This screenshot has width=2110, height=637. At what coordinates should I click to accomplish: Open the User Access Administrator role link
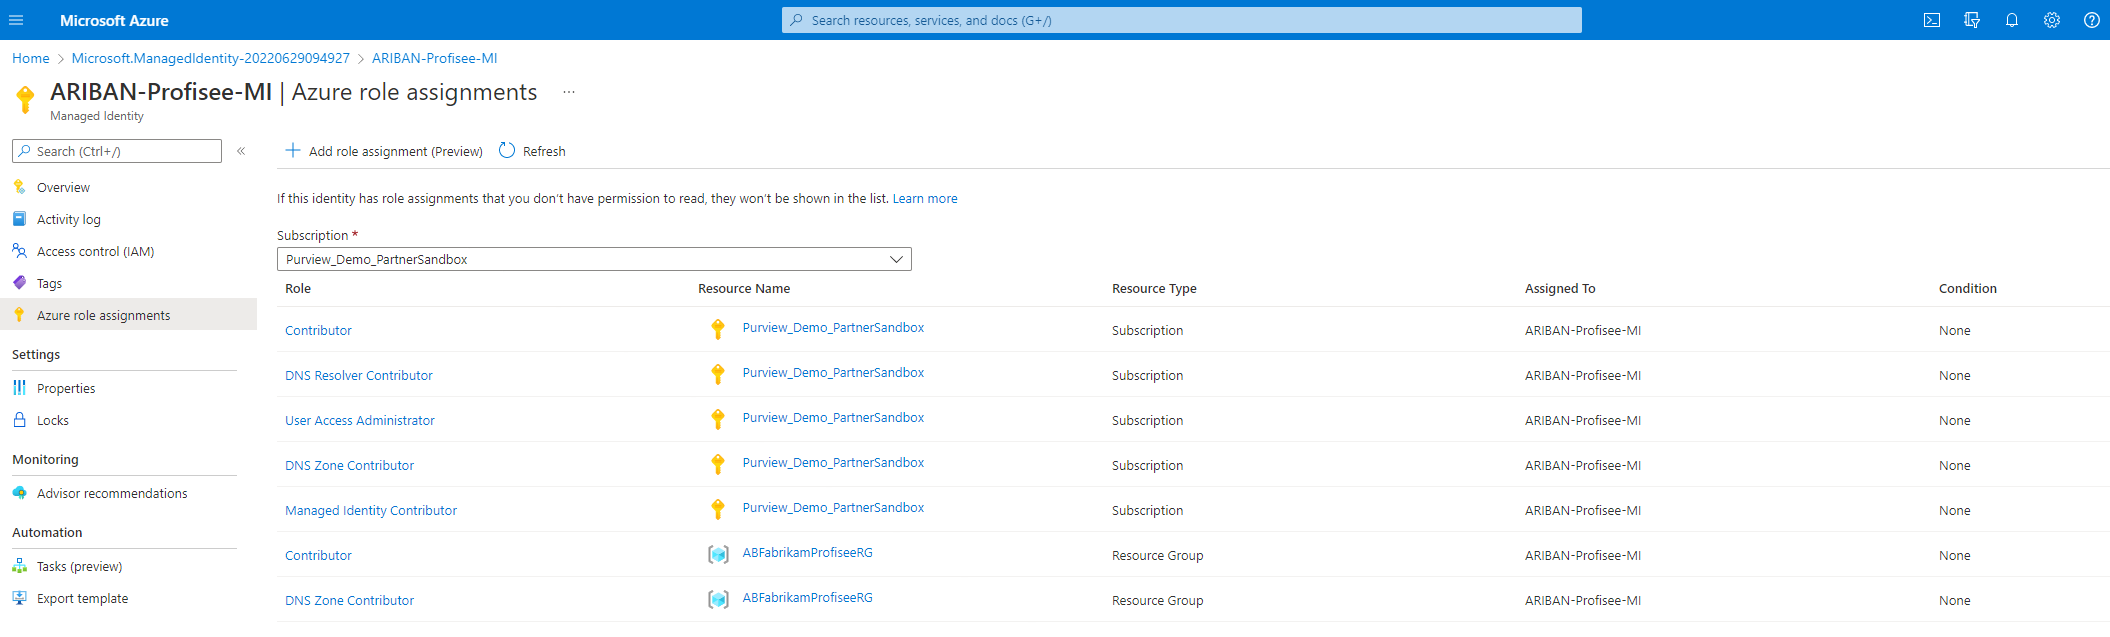point(360,420)
